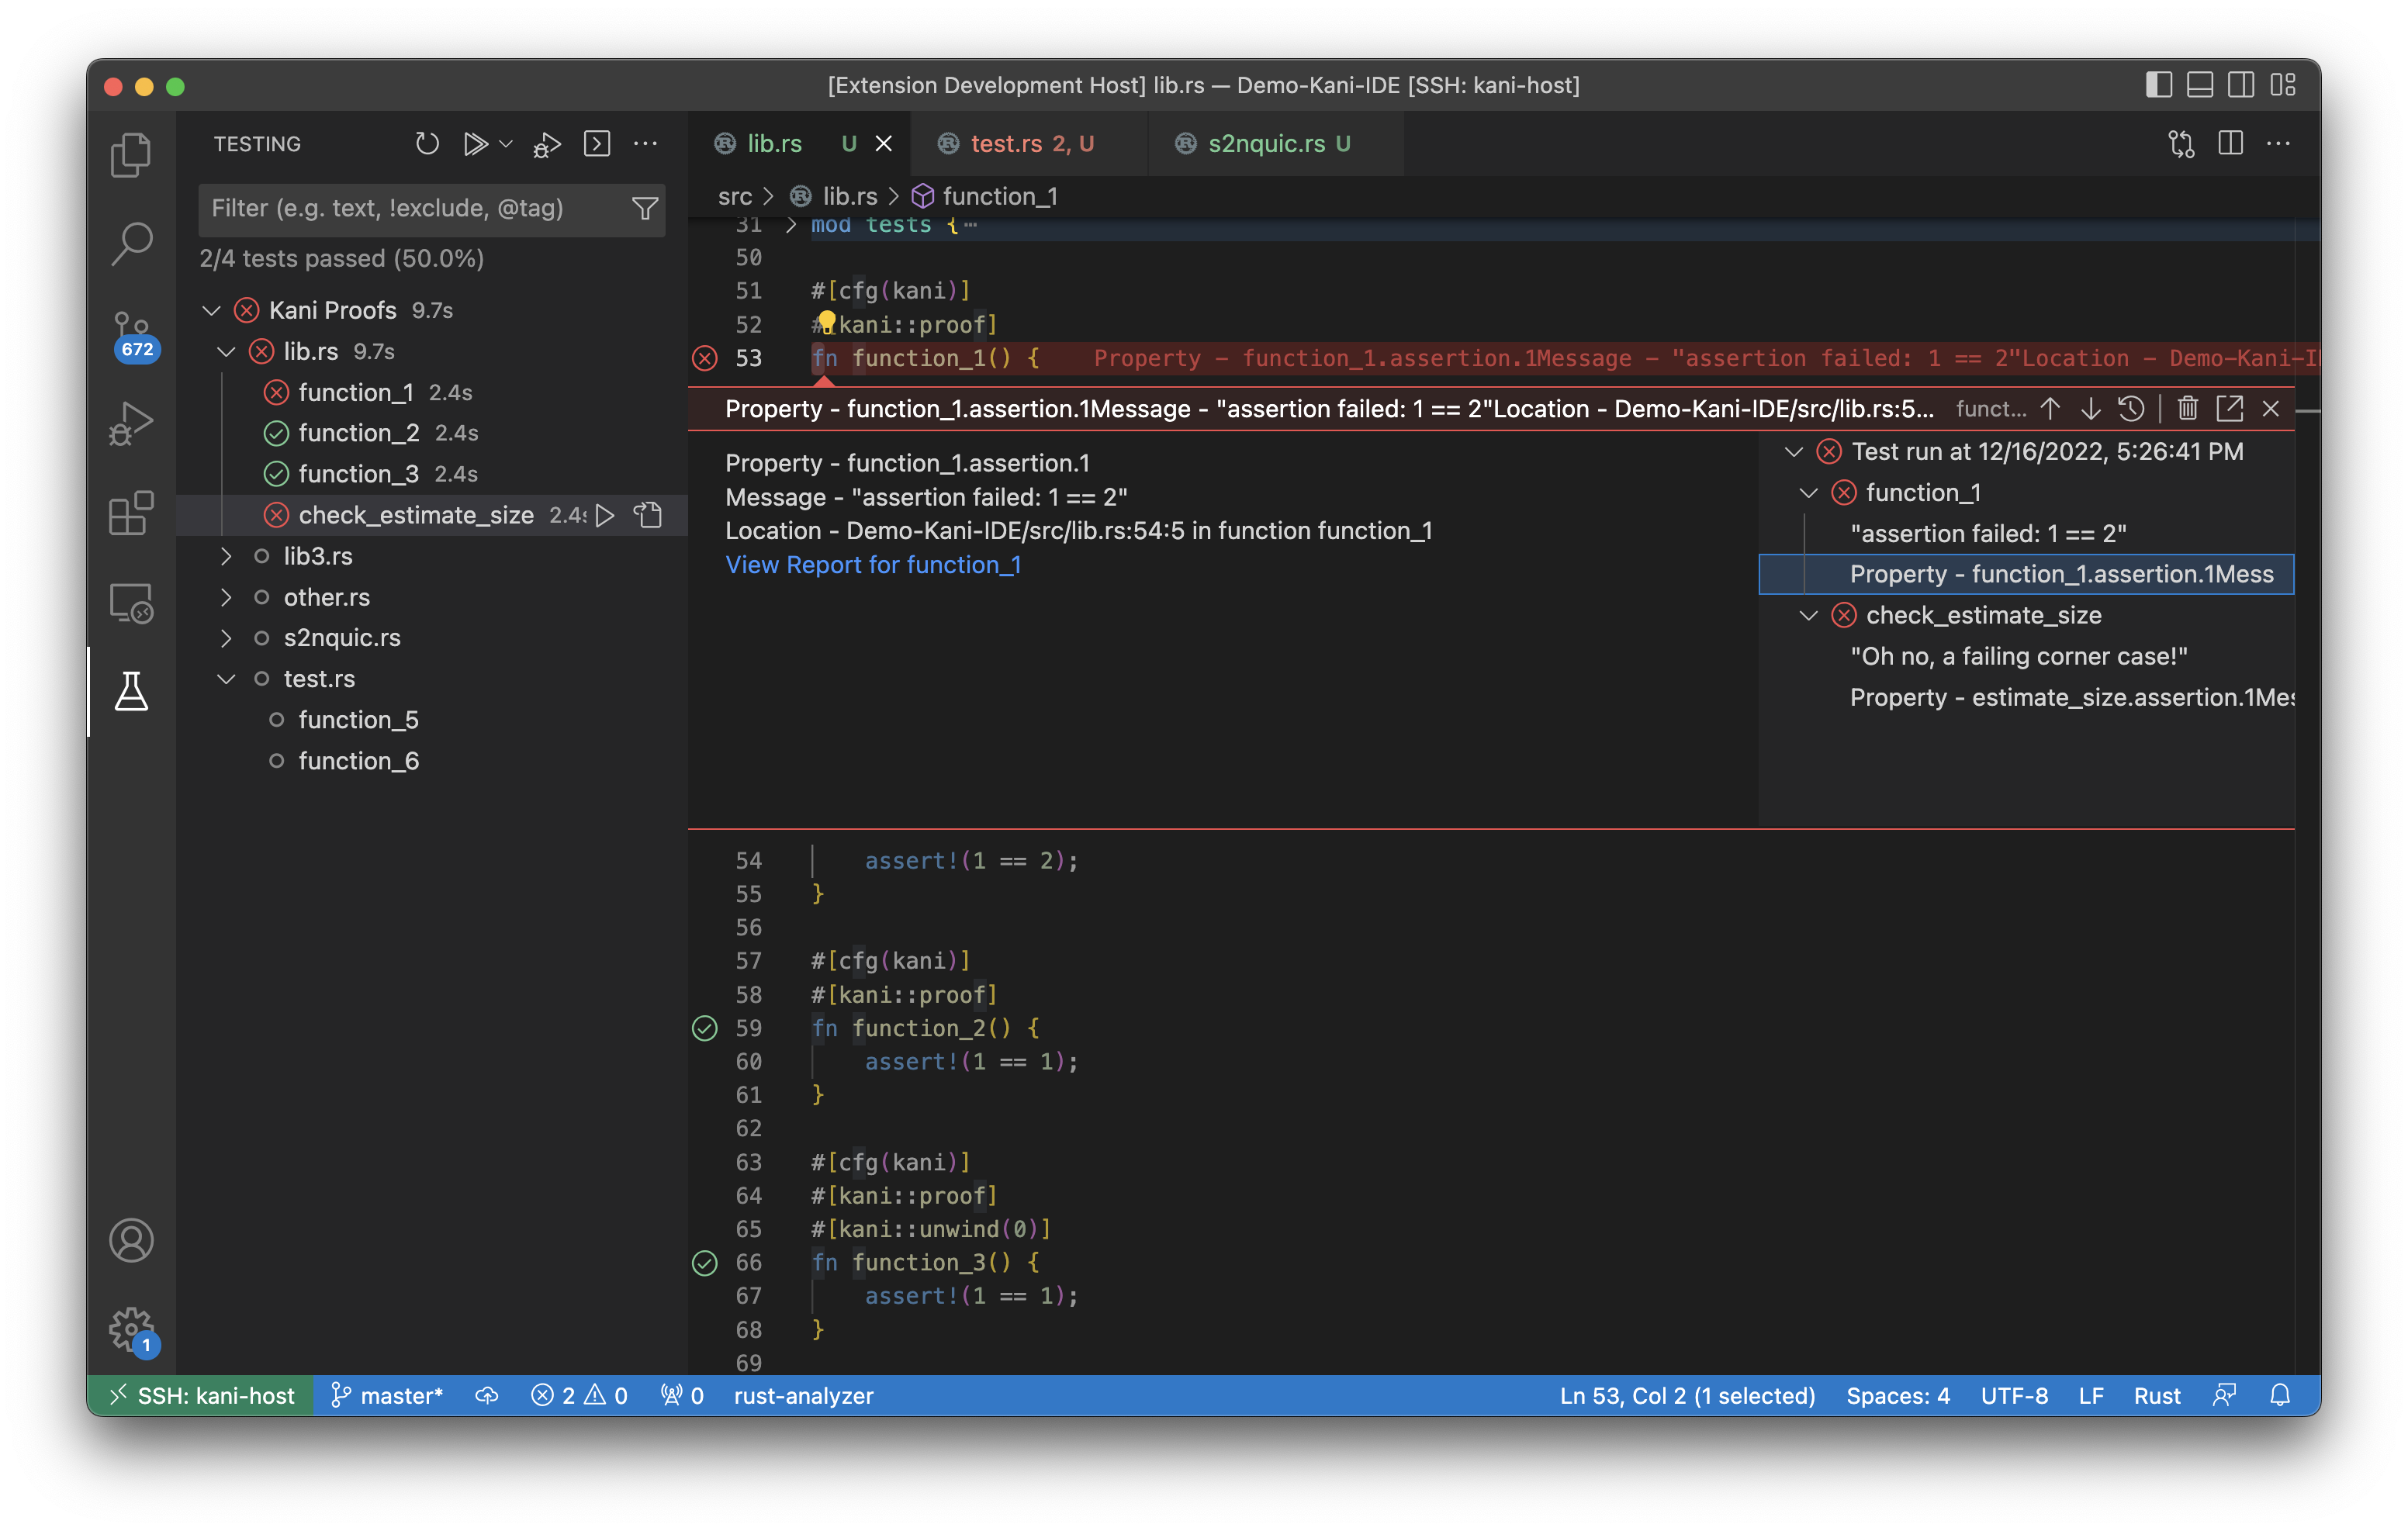Click Debug Tests icon in Testing header
2408x1531 pixels.
547,144
